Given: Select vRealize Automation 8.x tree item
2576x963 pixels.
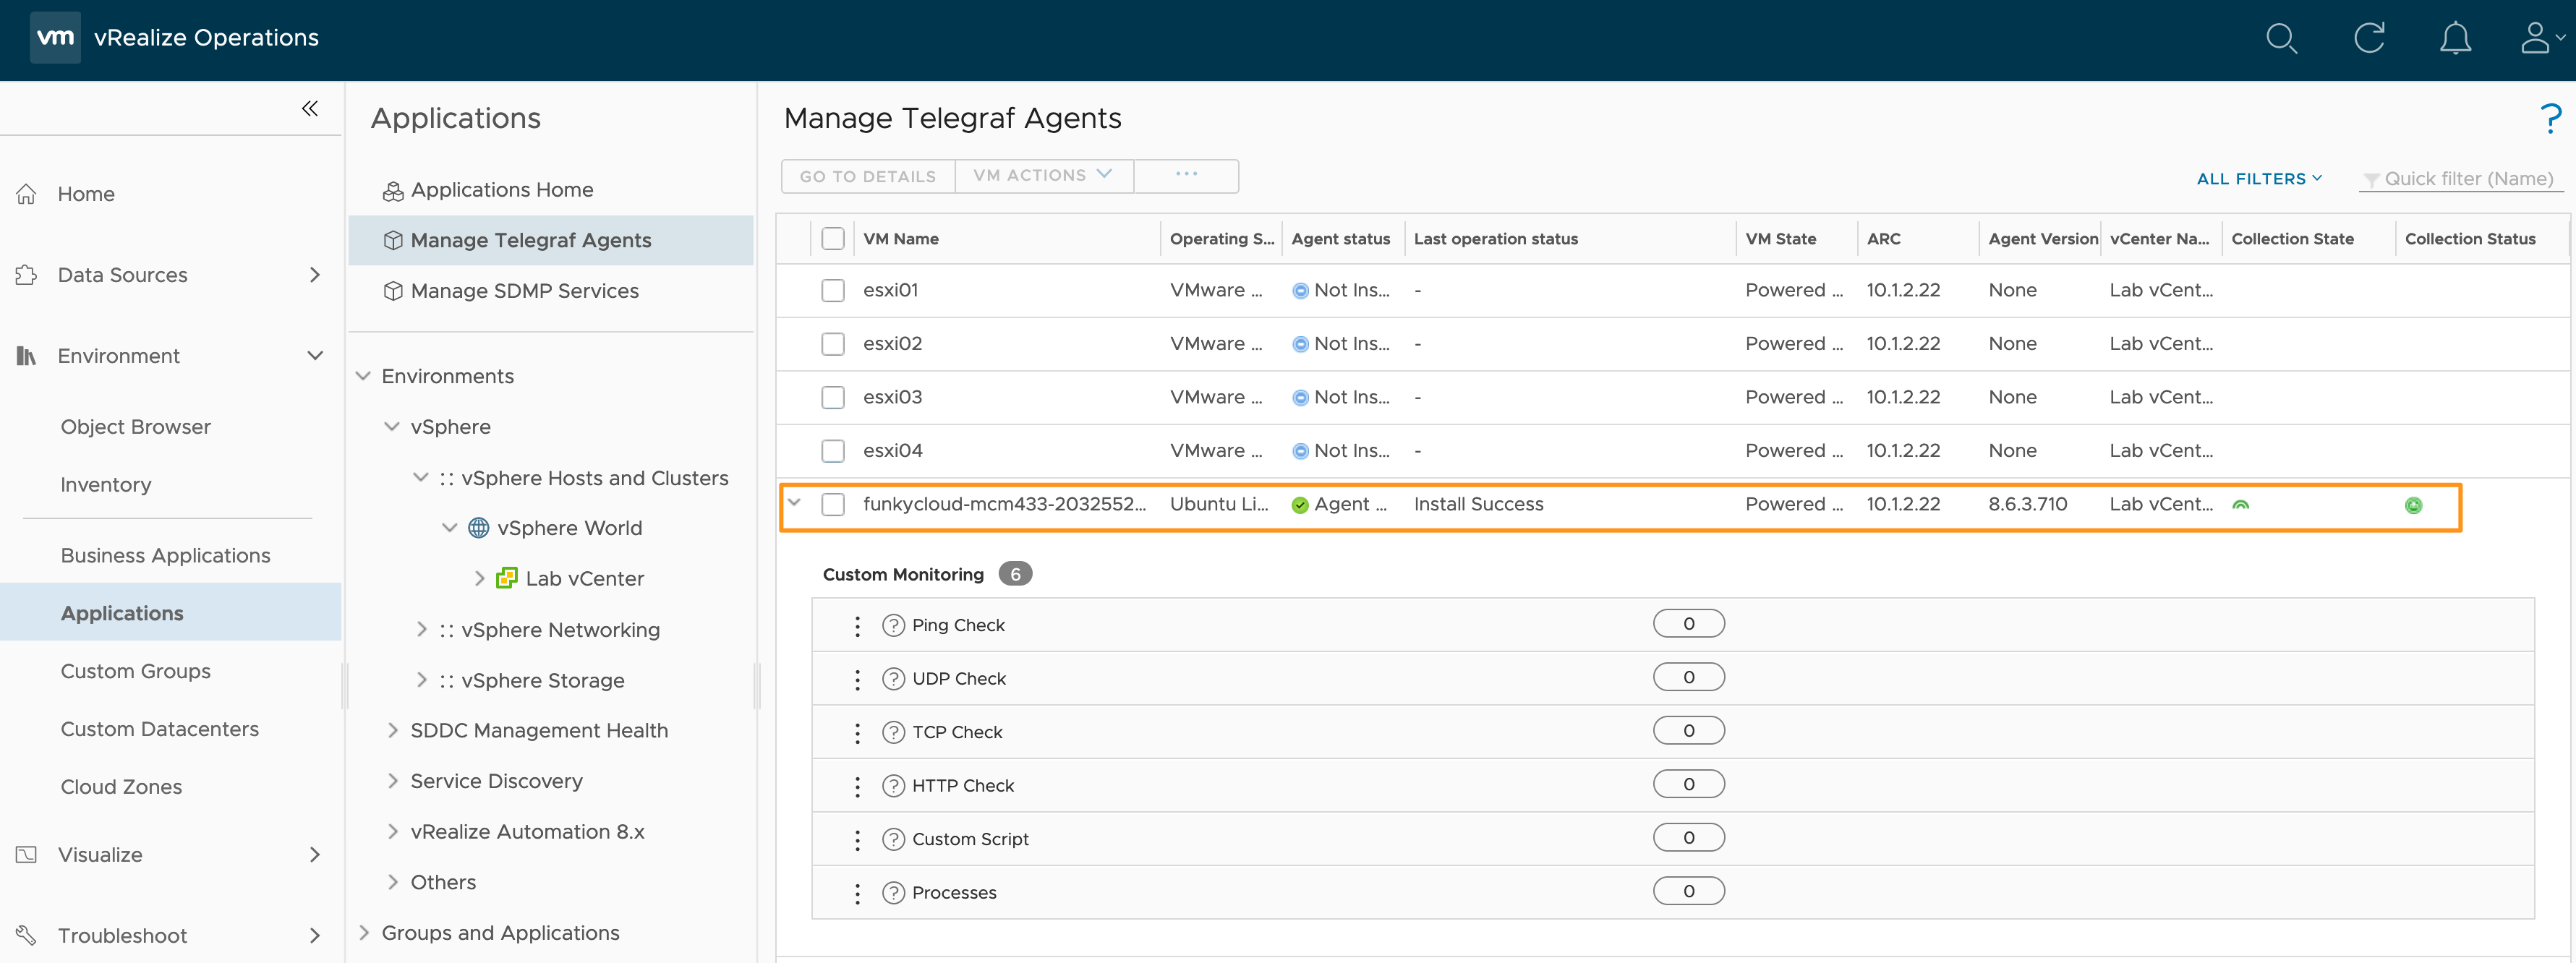Looking at the screenshot, I should [x=527, y=832].
